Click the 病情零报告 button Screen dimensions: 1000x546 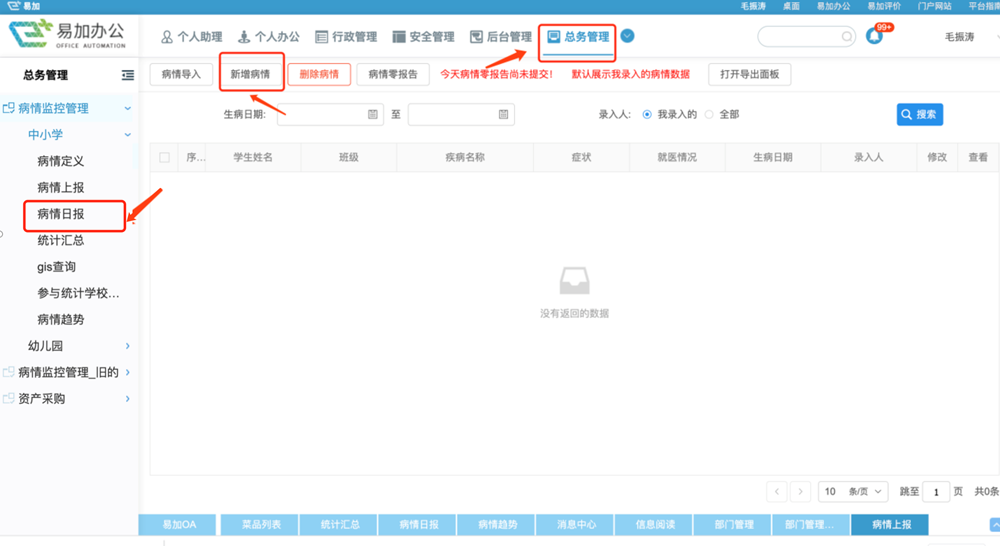click(393, 75)
